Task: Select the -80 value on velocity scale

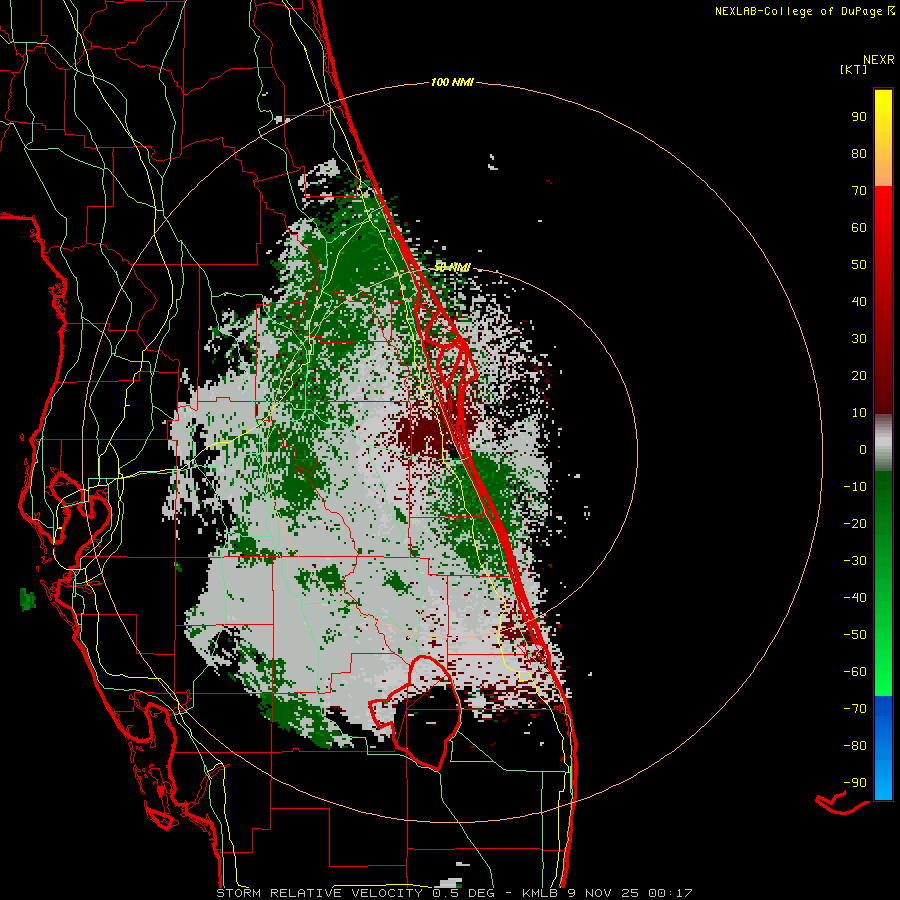Action: point(855,746)
